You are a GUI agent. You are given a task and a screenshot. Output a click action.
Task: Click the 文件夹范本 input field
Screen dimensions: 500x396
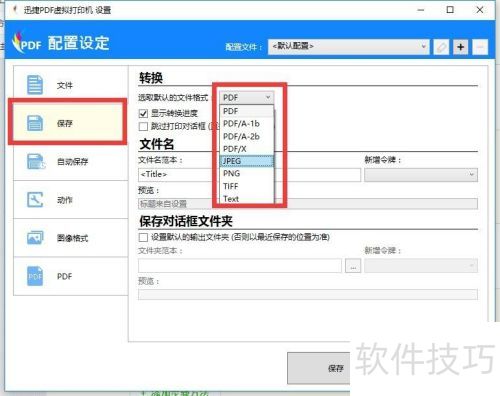coord(240,266)
